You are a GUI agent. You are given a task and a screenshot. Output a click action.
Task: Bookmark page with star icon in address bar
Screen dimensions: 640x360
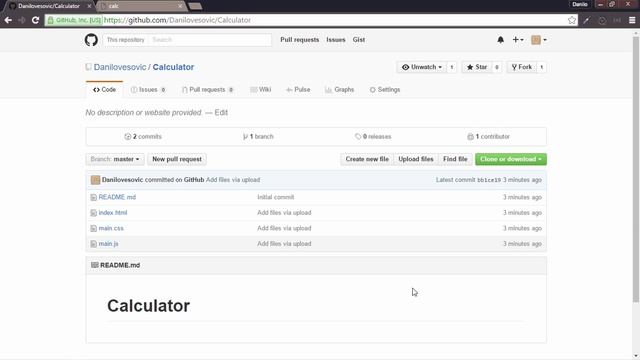(572, 20)
